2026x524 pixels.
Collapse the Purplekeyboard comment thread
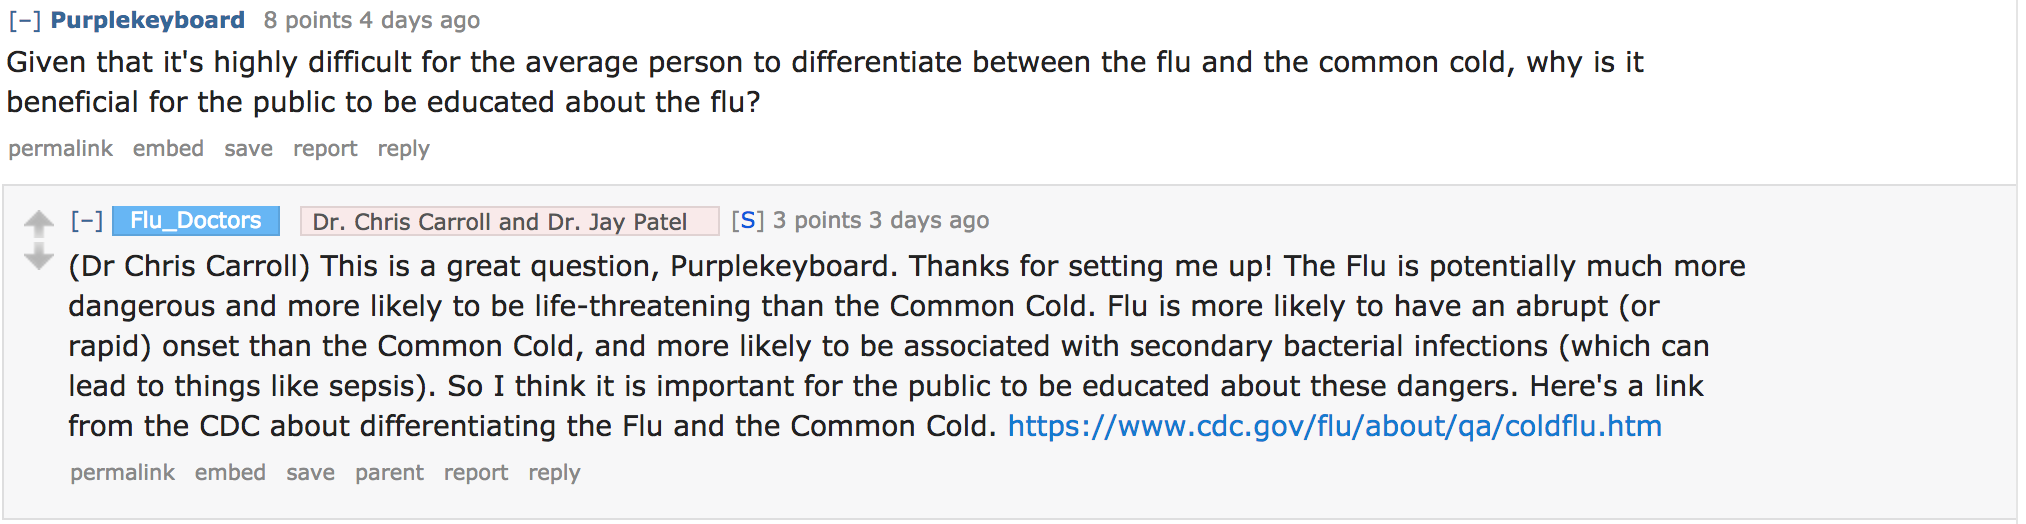coord(25,20)
